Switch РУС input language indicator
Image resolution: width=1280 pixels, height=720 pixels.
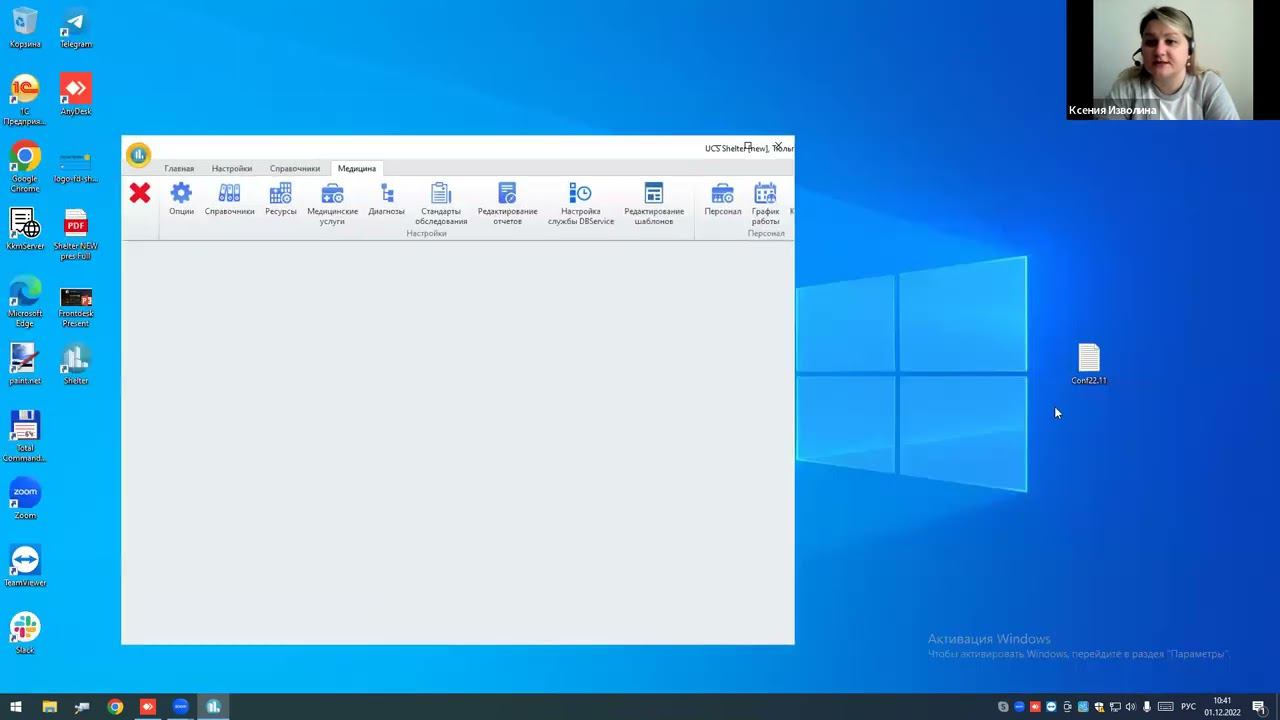tap(1188, 707)
